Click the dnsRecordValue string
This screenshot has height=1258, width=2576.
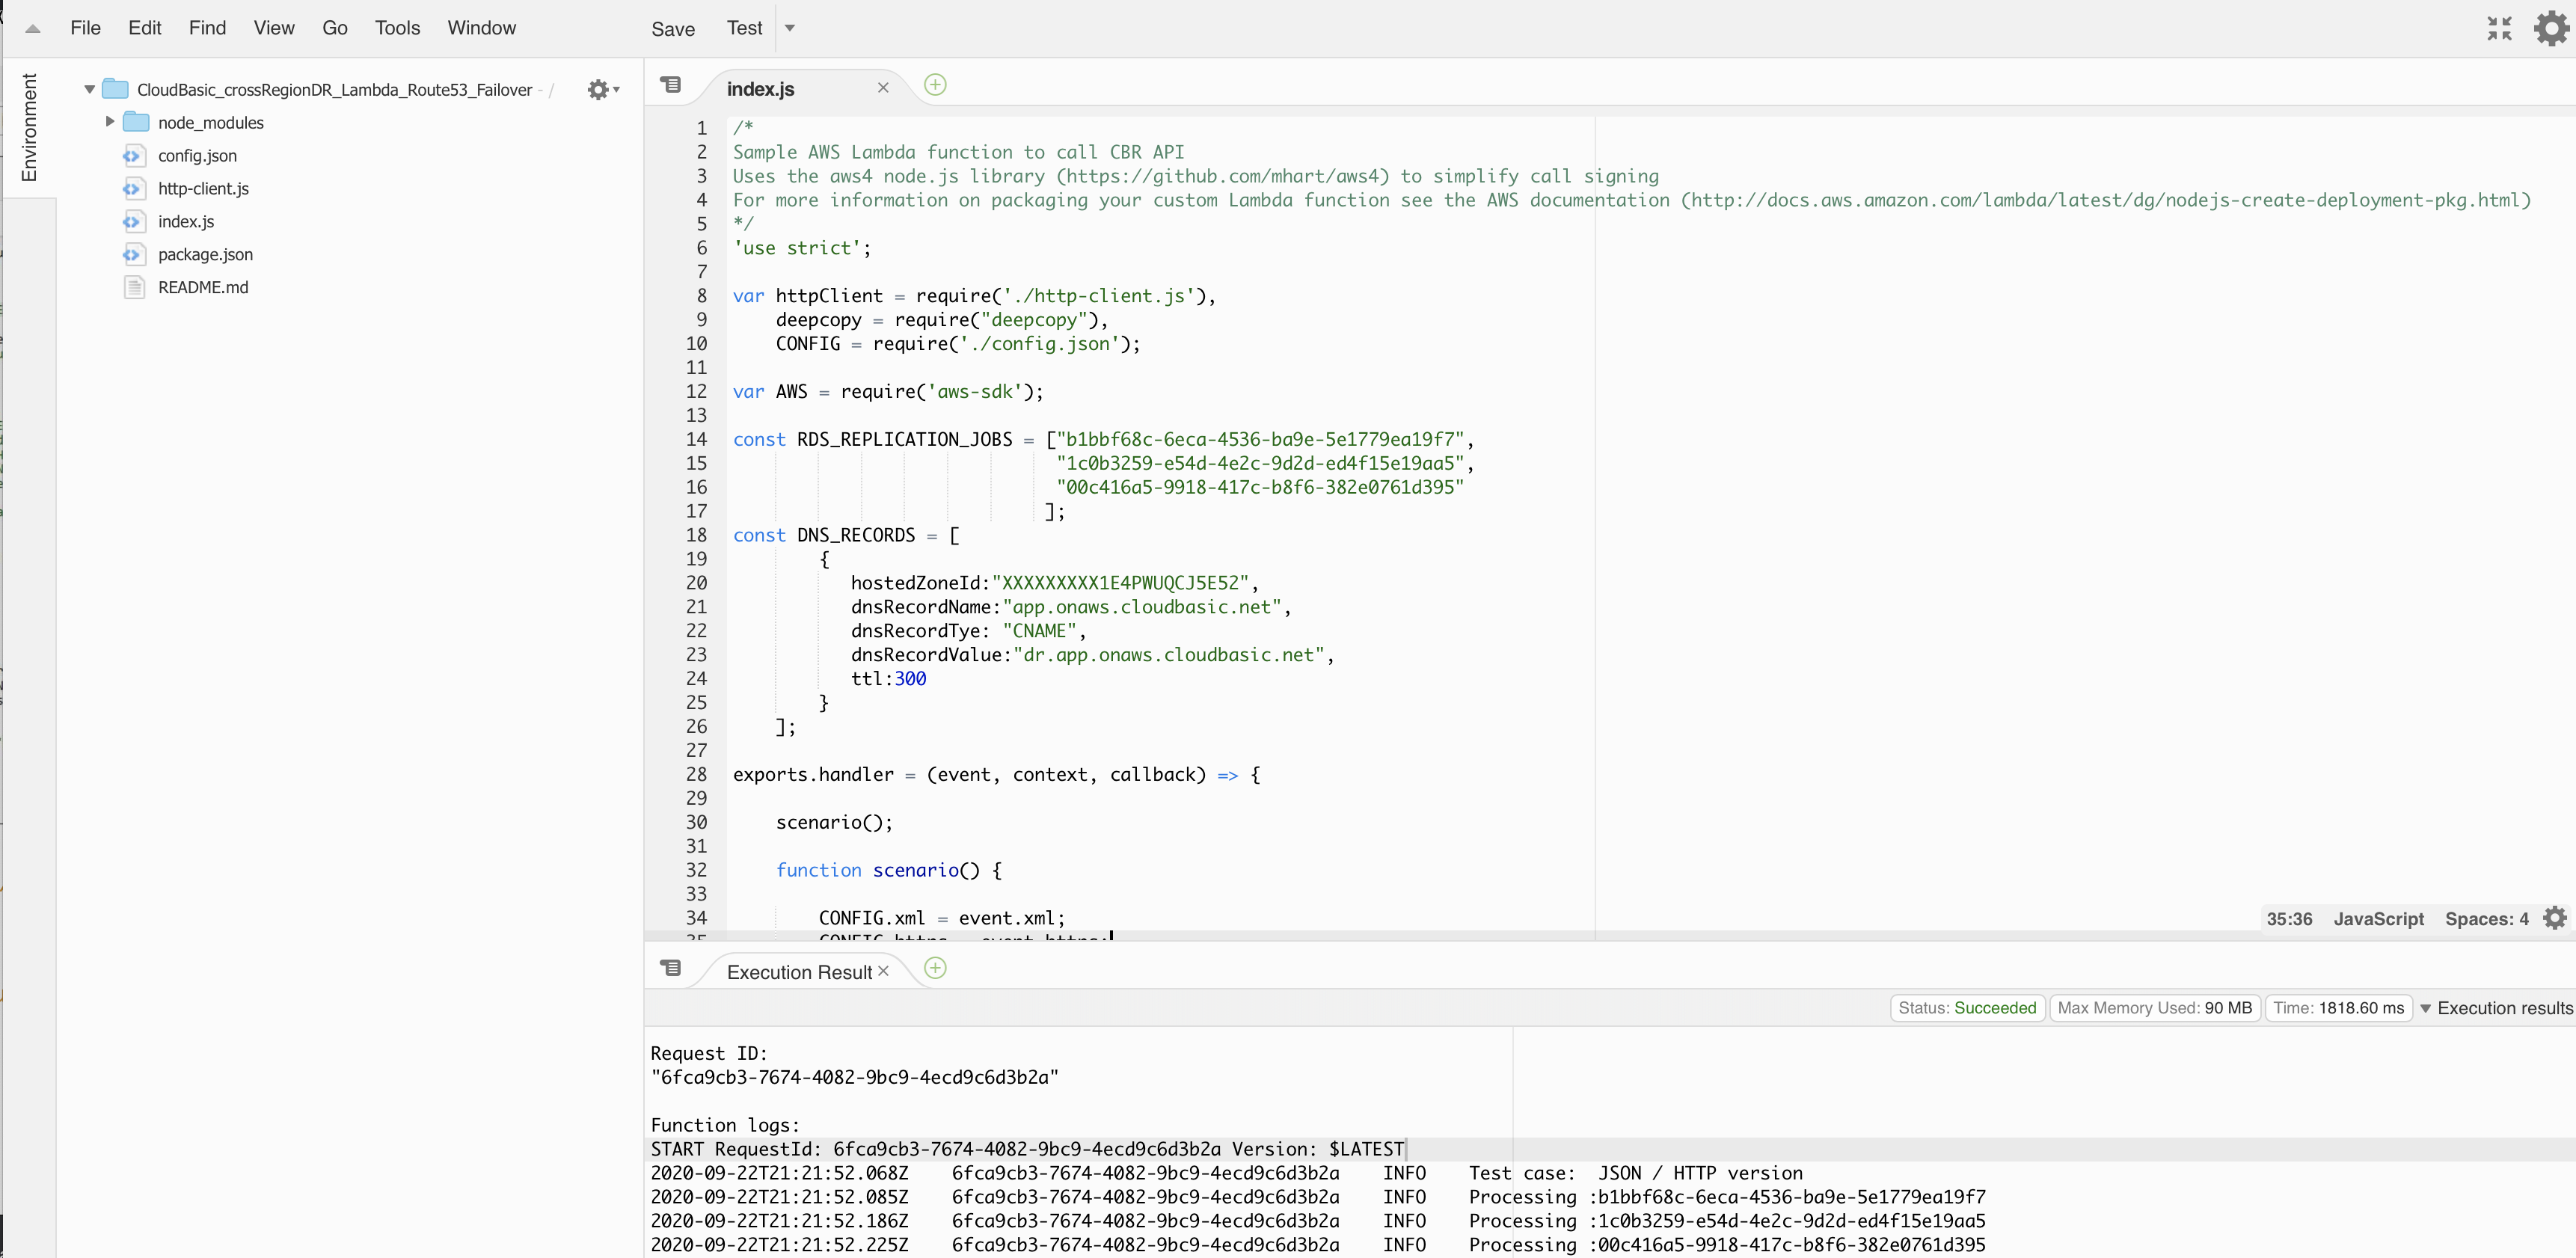1168,655
